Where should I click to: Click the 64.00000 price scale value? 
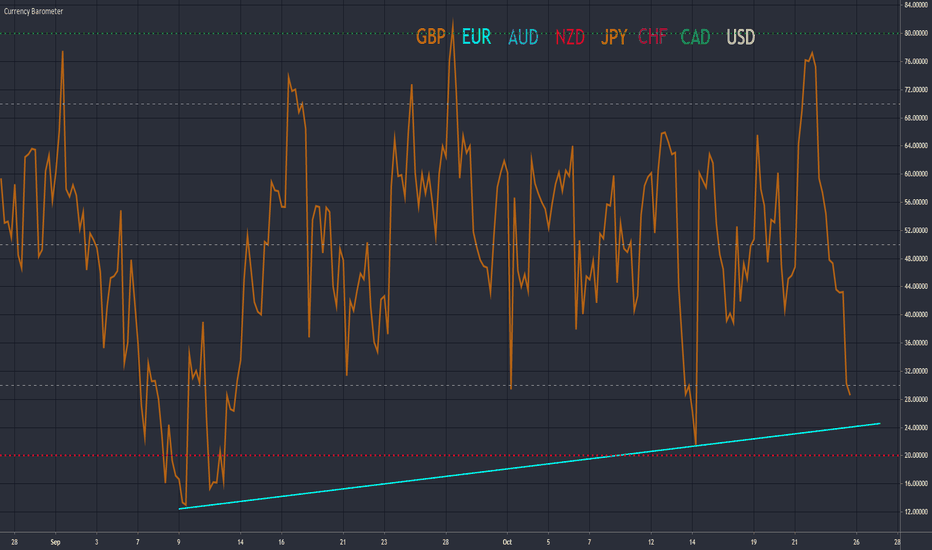[916, 146]
